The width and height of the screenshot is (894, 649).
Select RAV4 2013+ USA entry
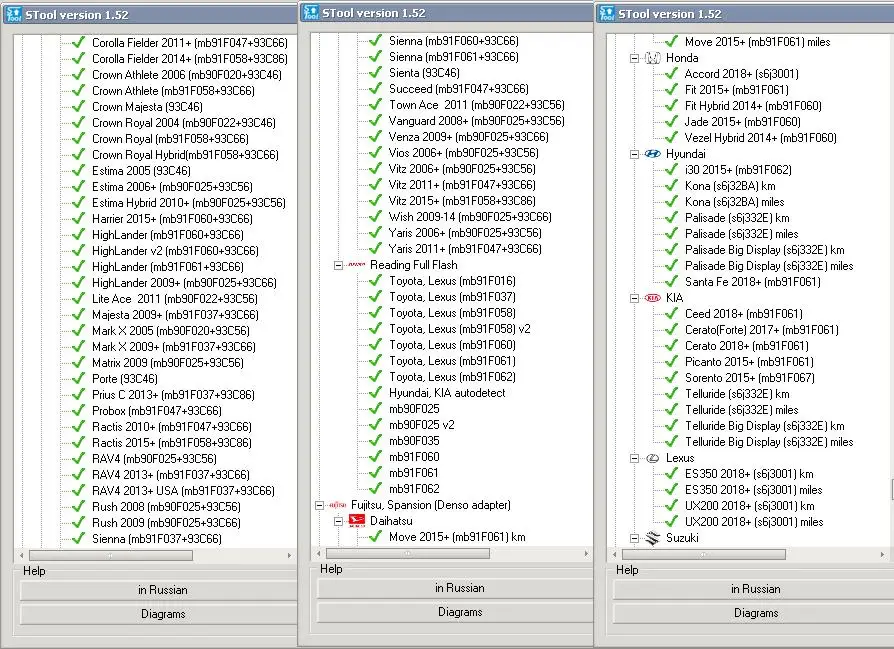pyautogui.click(x=183, y=490)
